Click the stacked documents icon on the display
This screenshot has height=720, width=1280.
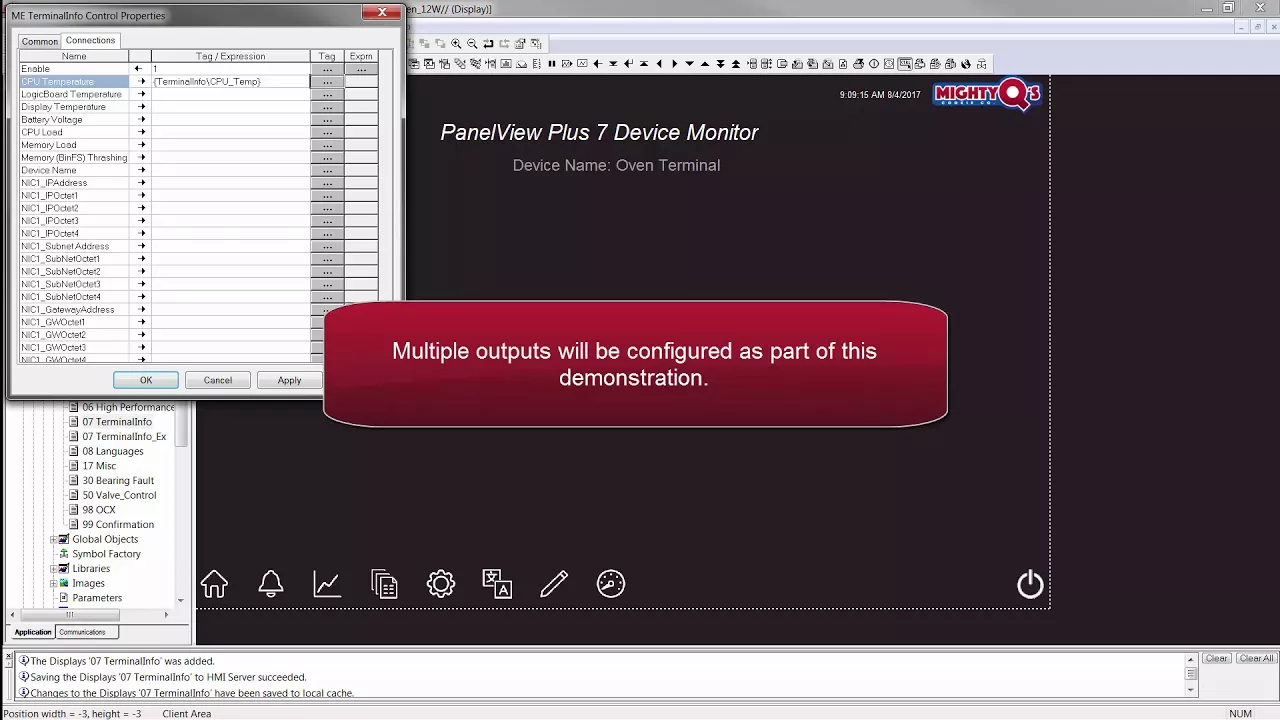[x=384, y=583]
